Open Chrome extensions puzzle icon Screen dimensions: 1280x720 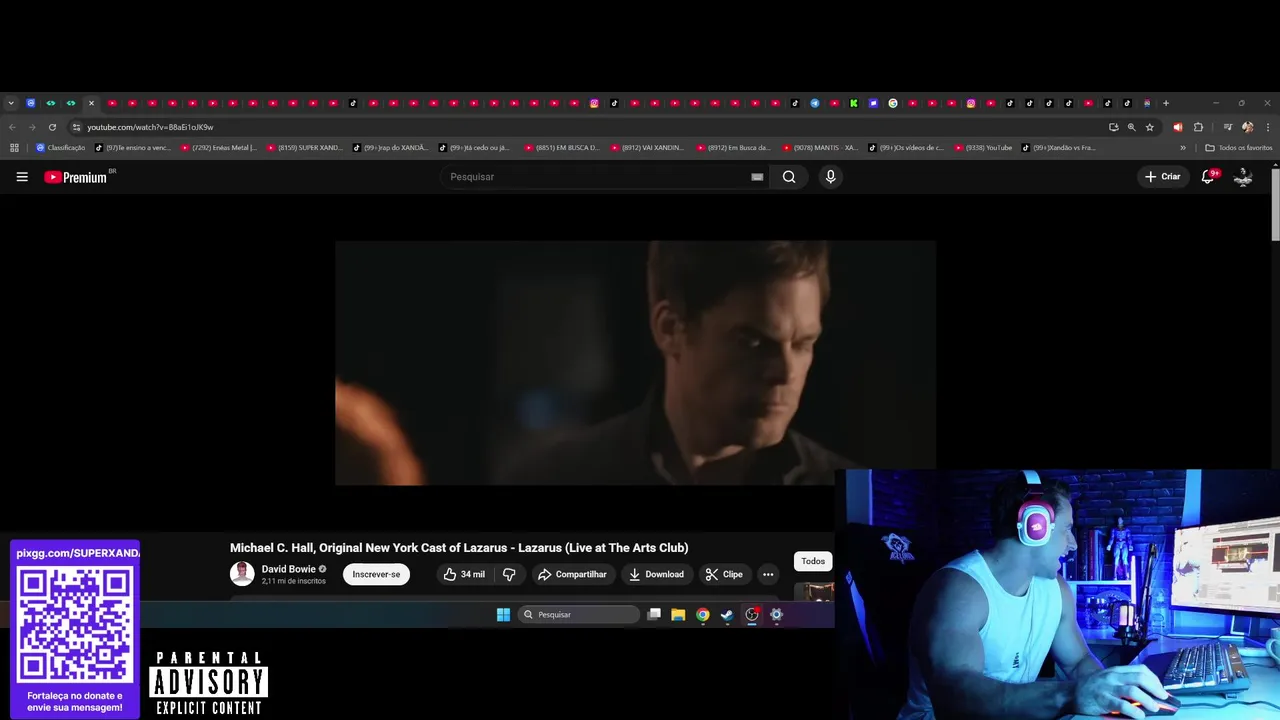(x=1199, y=127)
